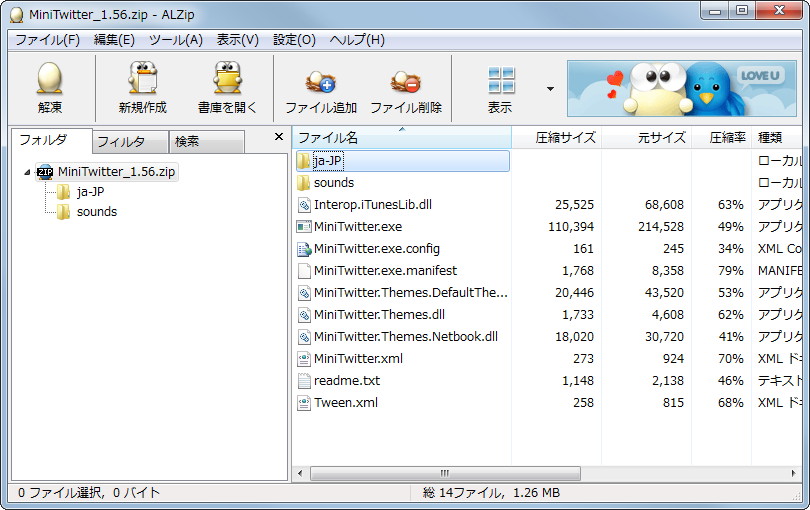Click the sounds folder icon in file list

[x=304, y=183]
